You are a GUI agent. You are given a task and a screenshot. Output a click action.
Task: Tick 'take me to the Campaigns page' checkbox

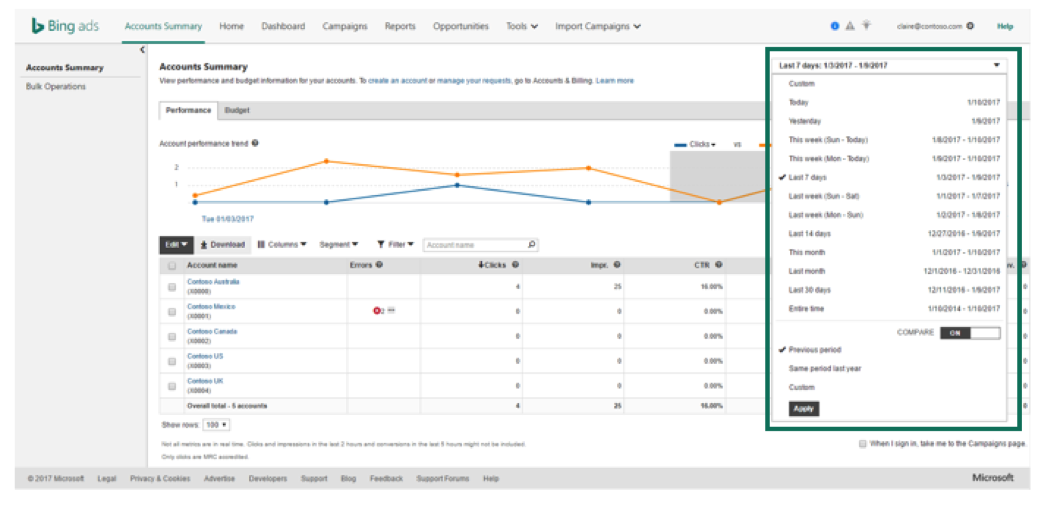(863, 444)
